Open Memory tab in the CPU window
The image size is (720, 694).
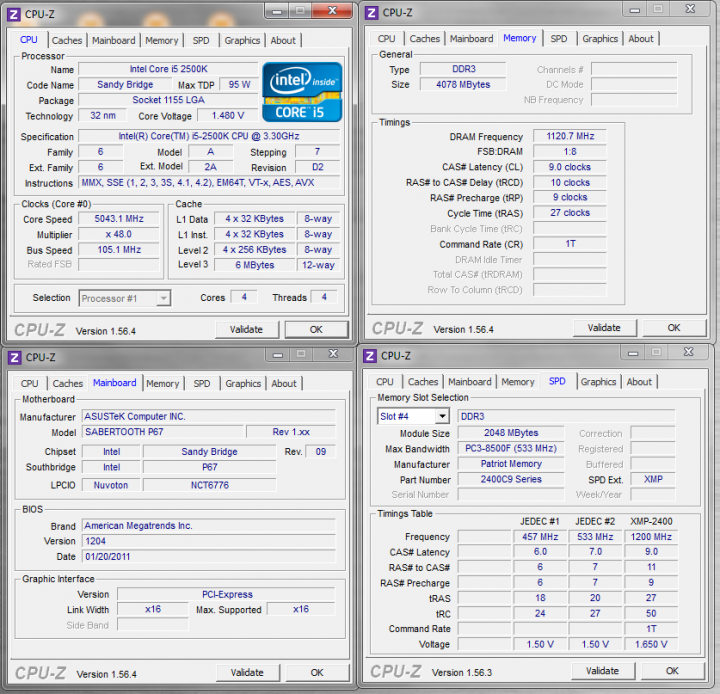click(162, 40)
